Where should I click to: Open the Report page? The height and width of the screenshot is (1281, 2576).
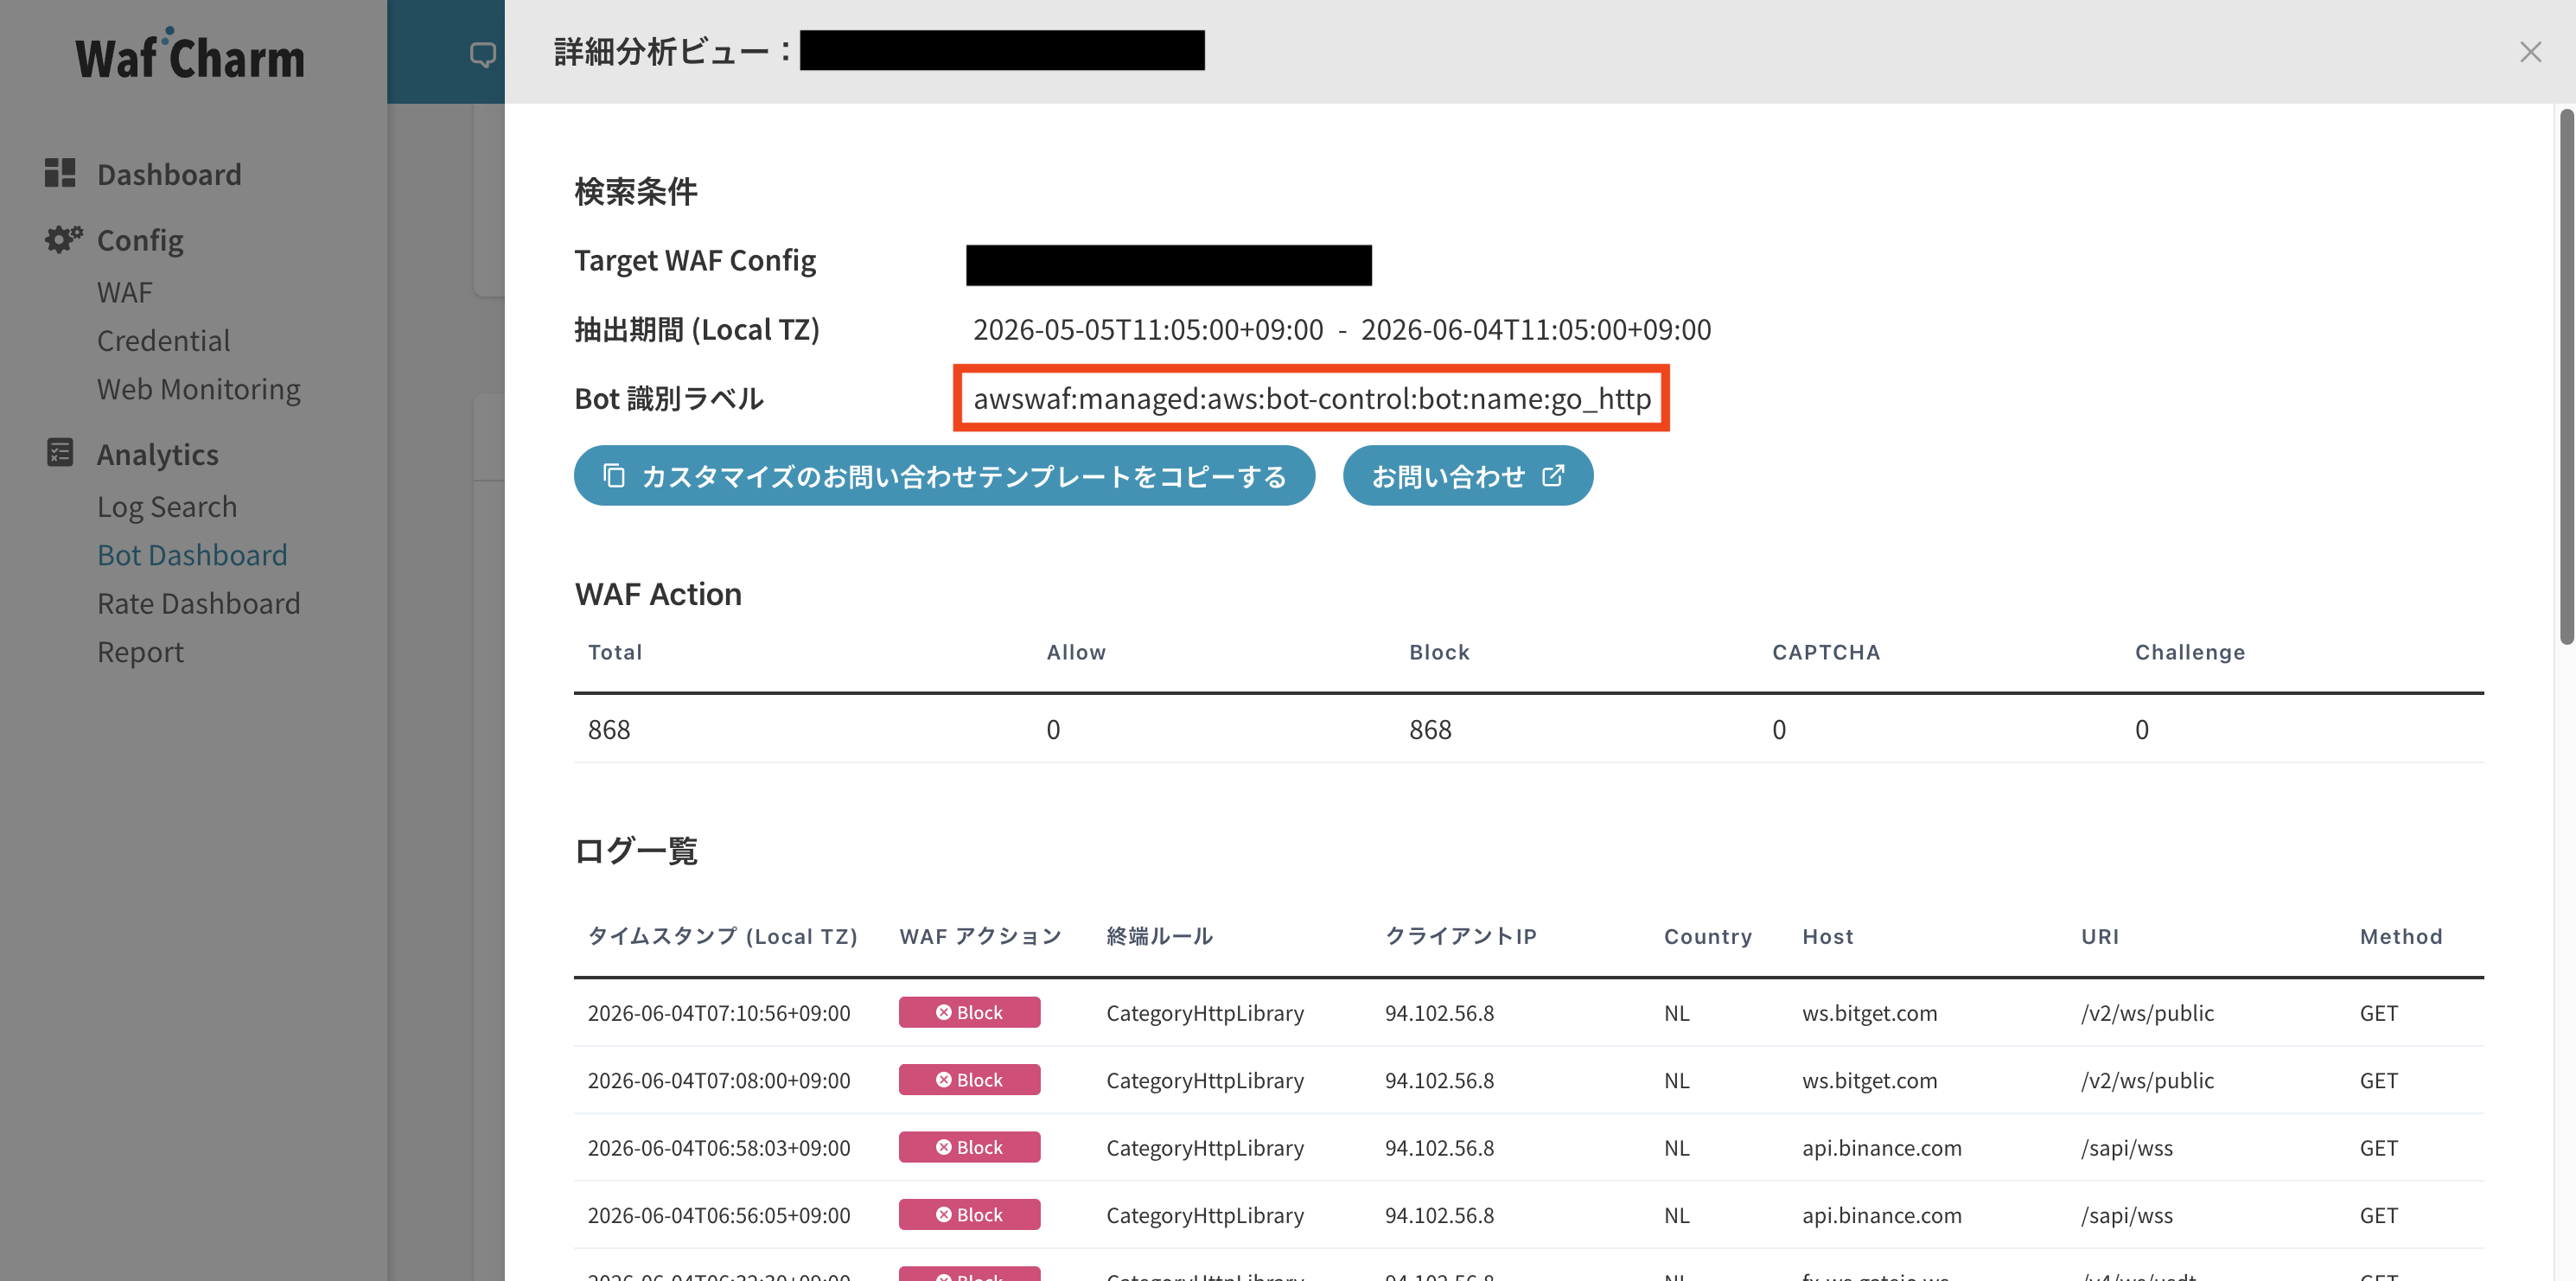pos(141,652)
